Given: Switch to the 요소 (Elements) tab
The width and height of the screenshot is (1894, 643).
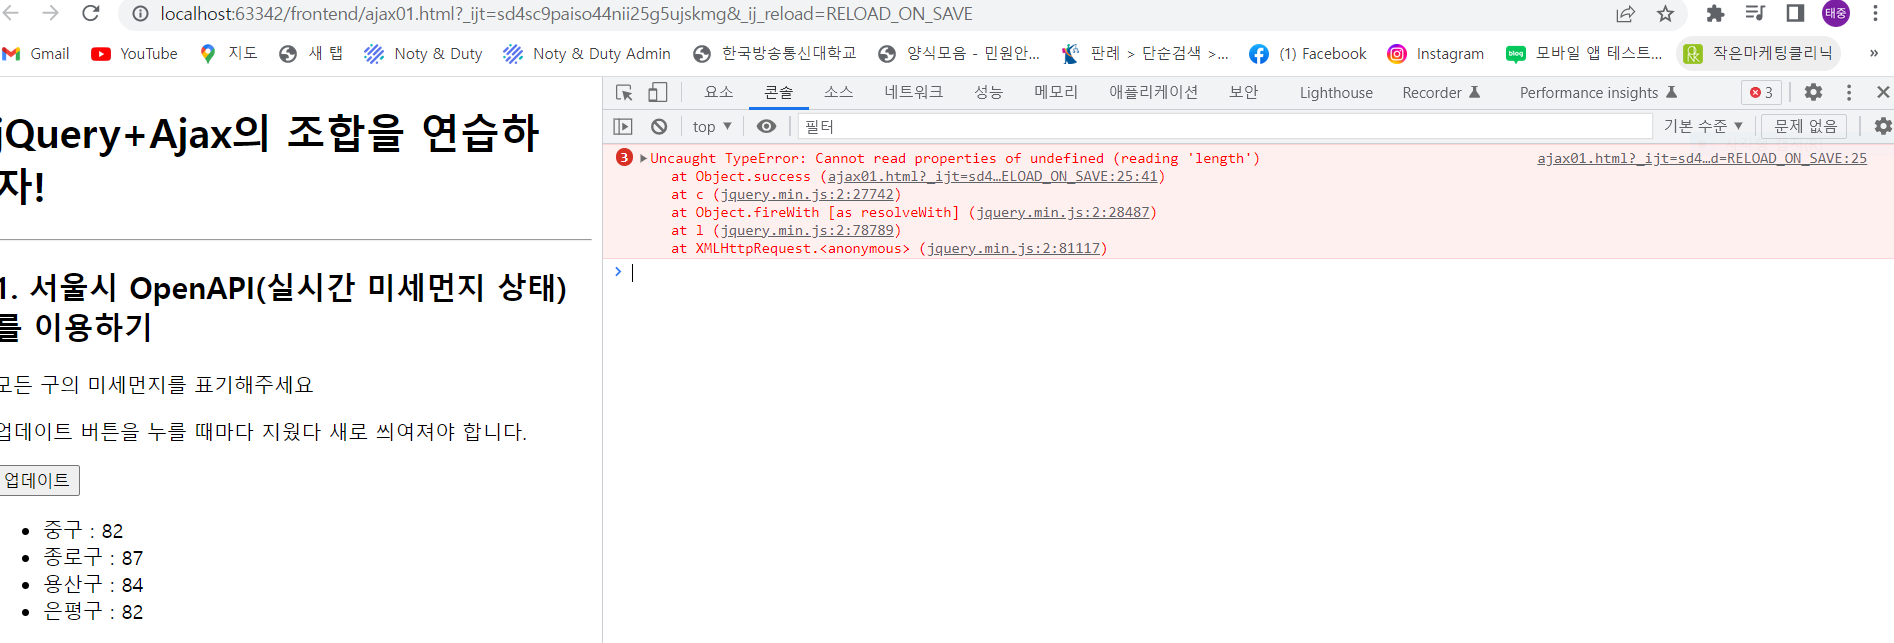Looking at the screenshot, I should 718,93.
